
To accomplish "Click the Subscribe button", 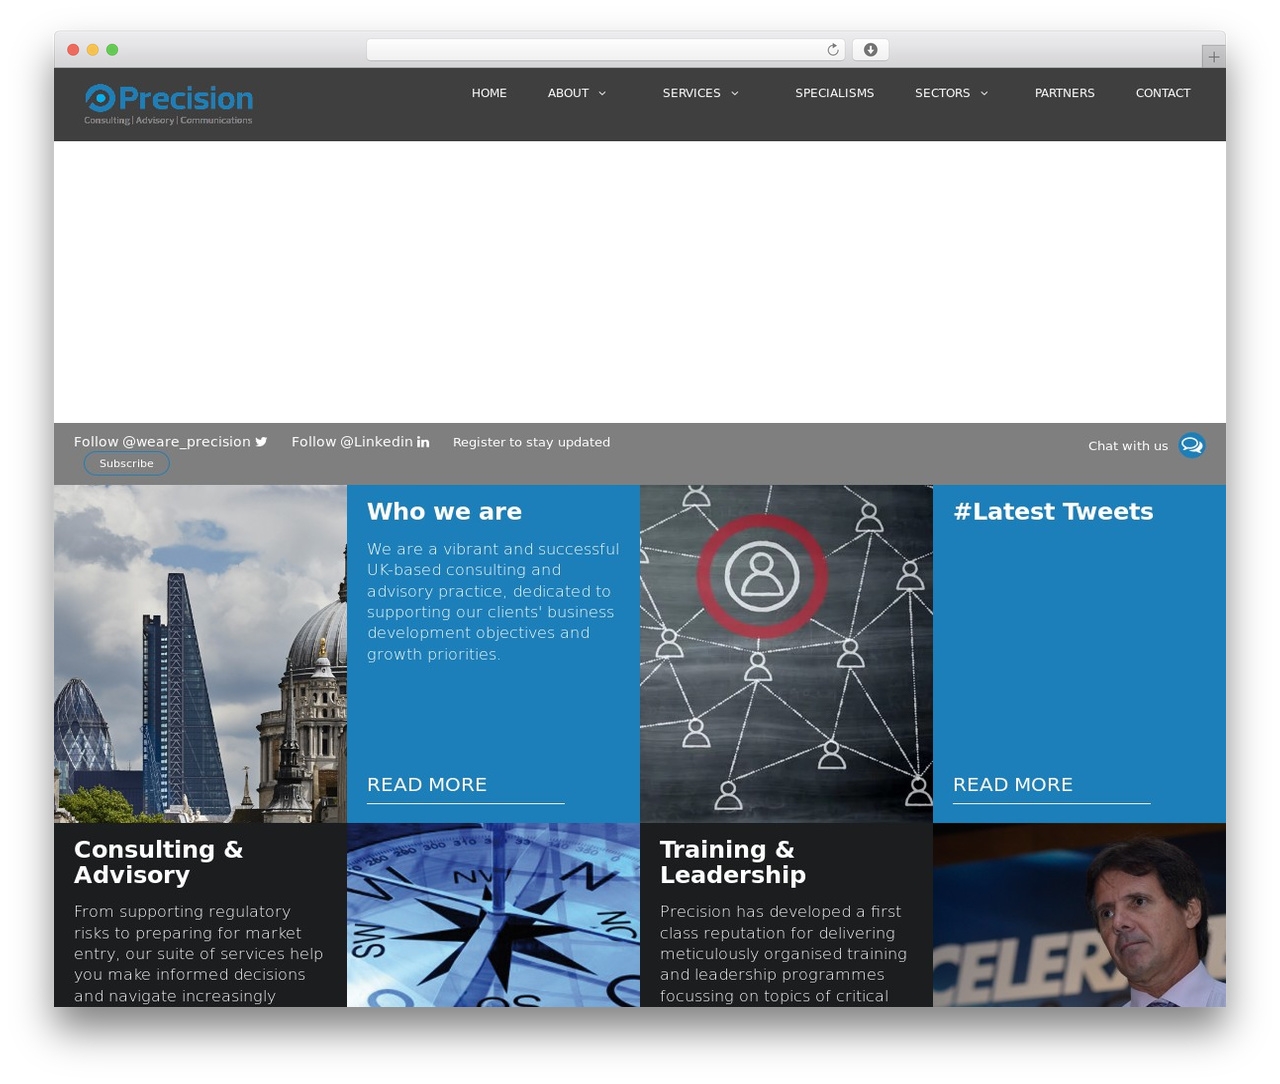I will coord(126,463).
